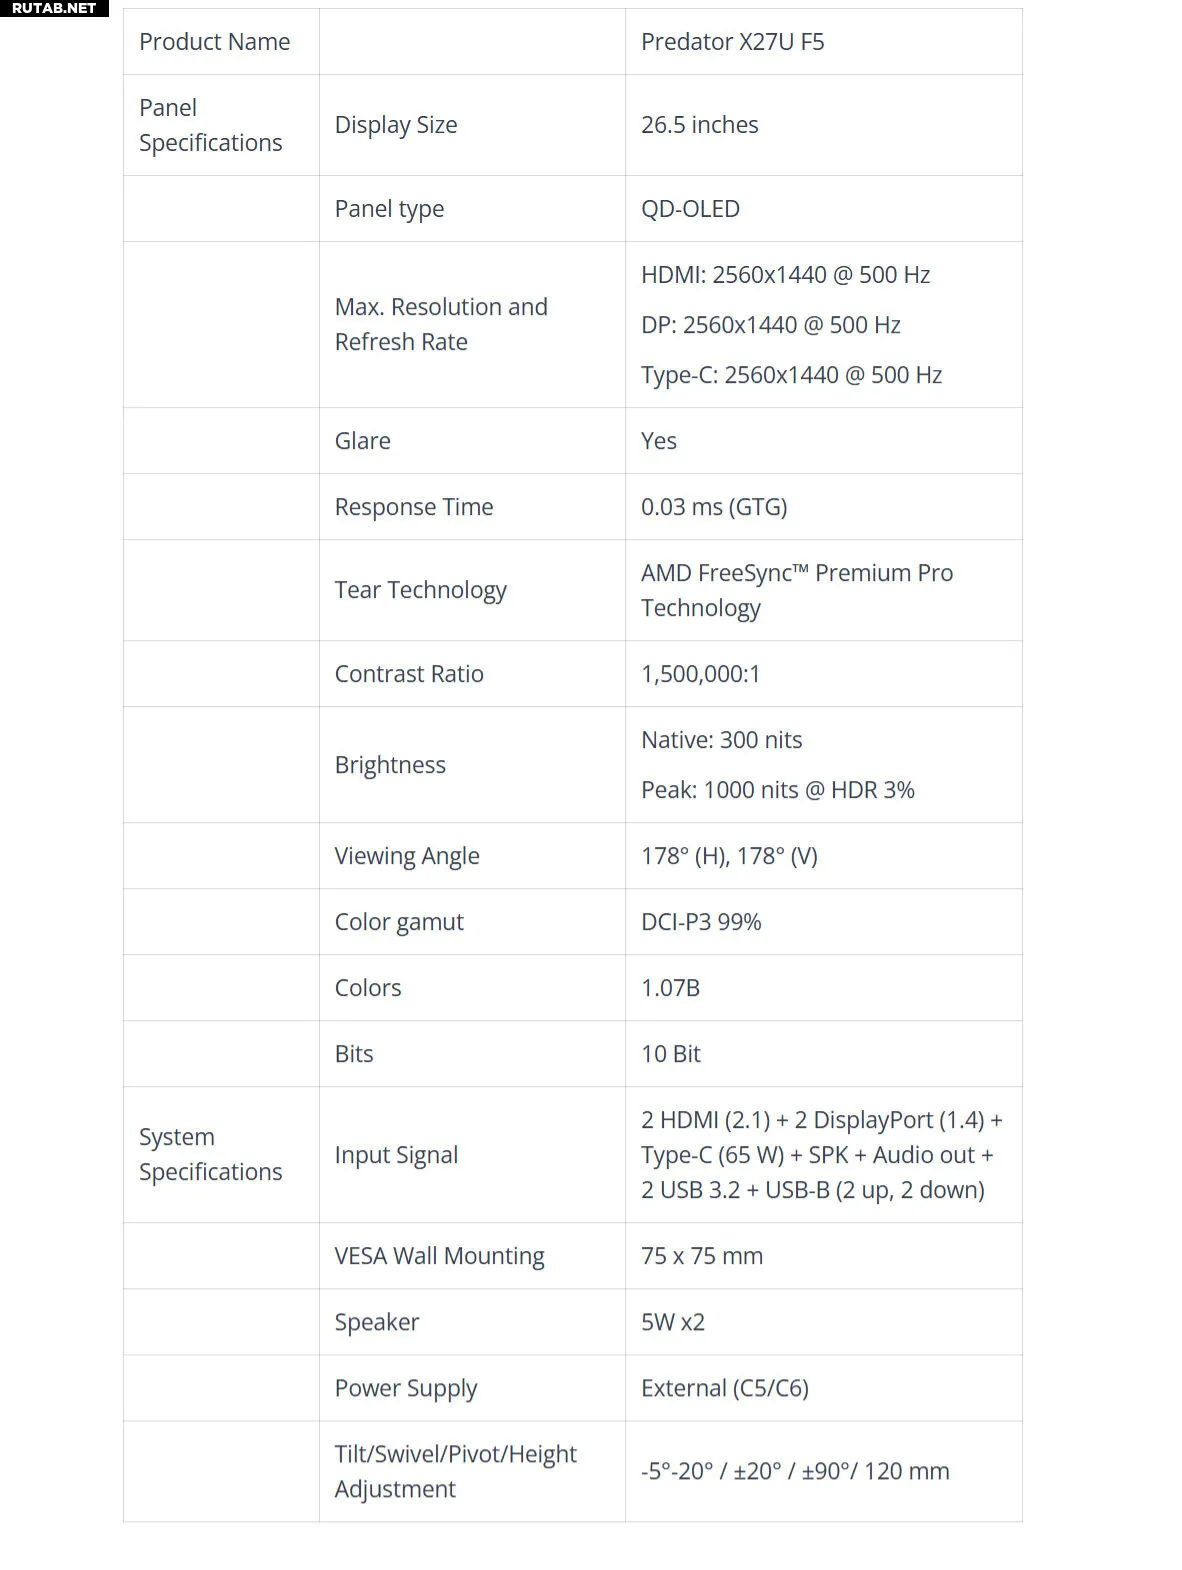
Task: Click the 1,500,000:1 contrast ratio value
Action: [x=700, y=674]
